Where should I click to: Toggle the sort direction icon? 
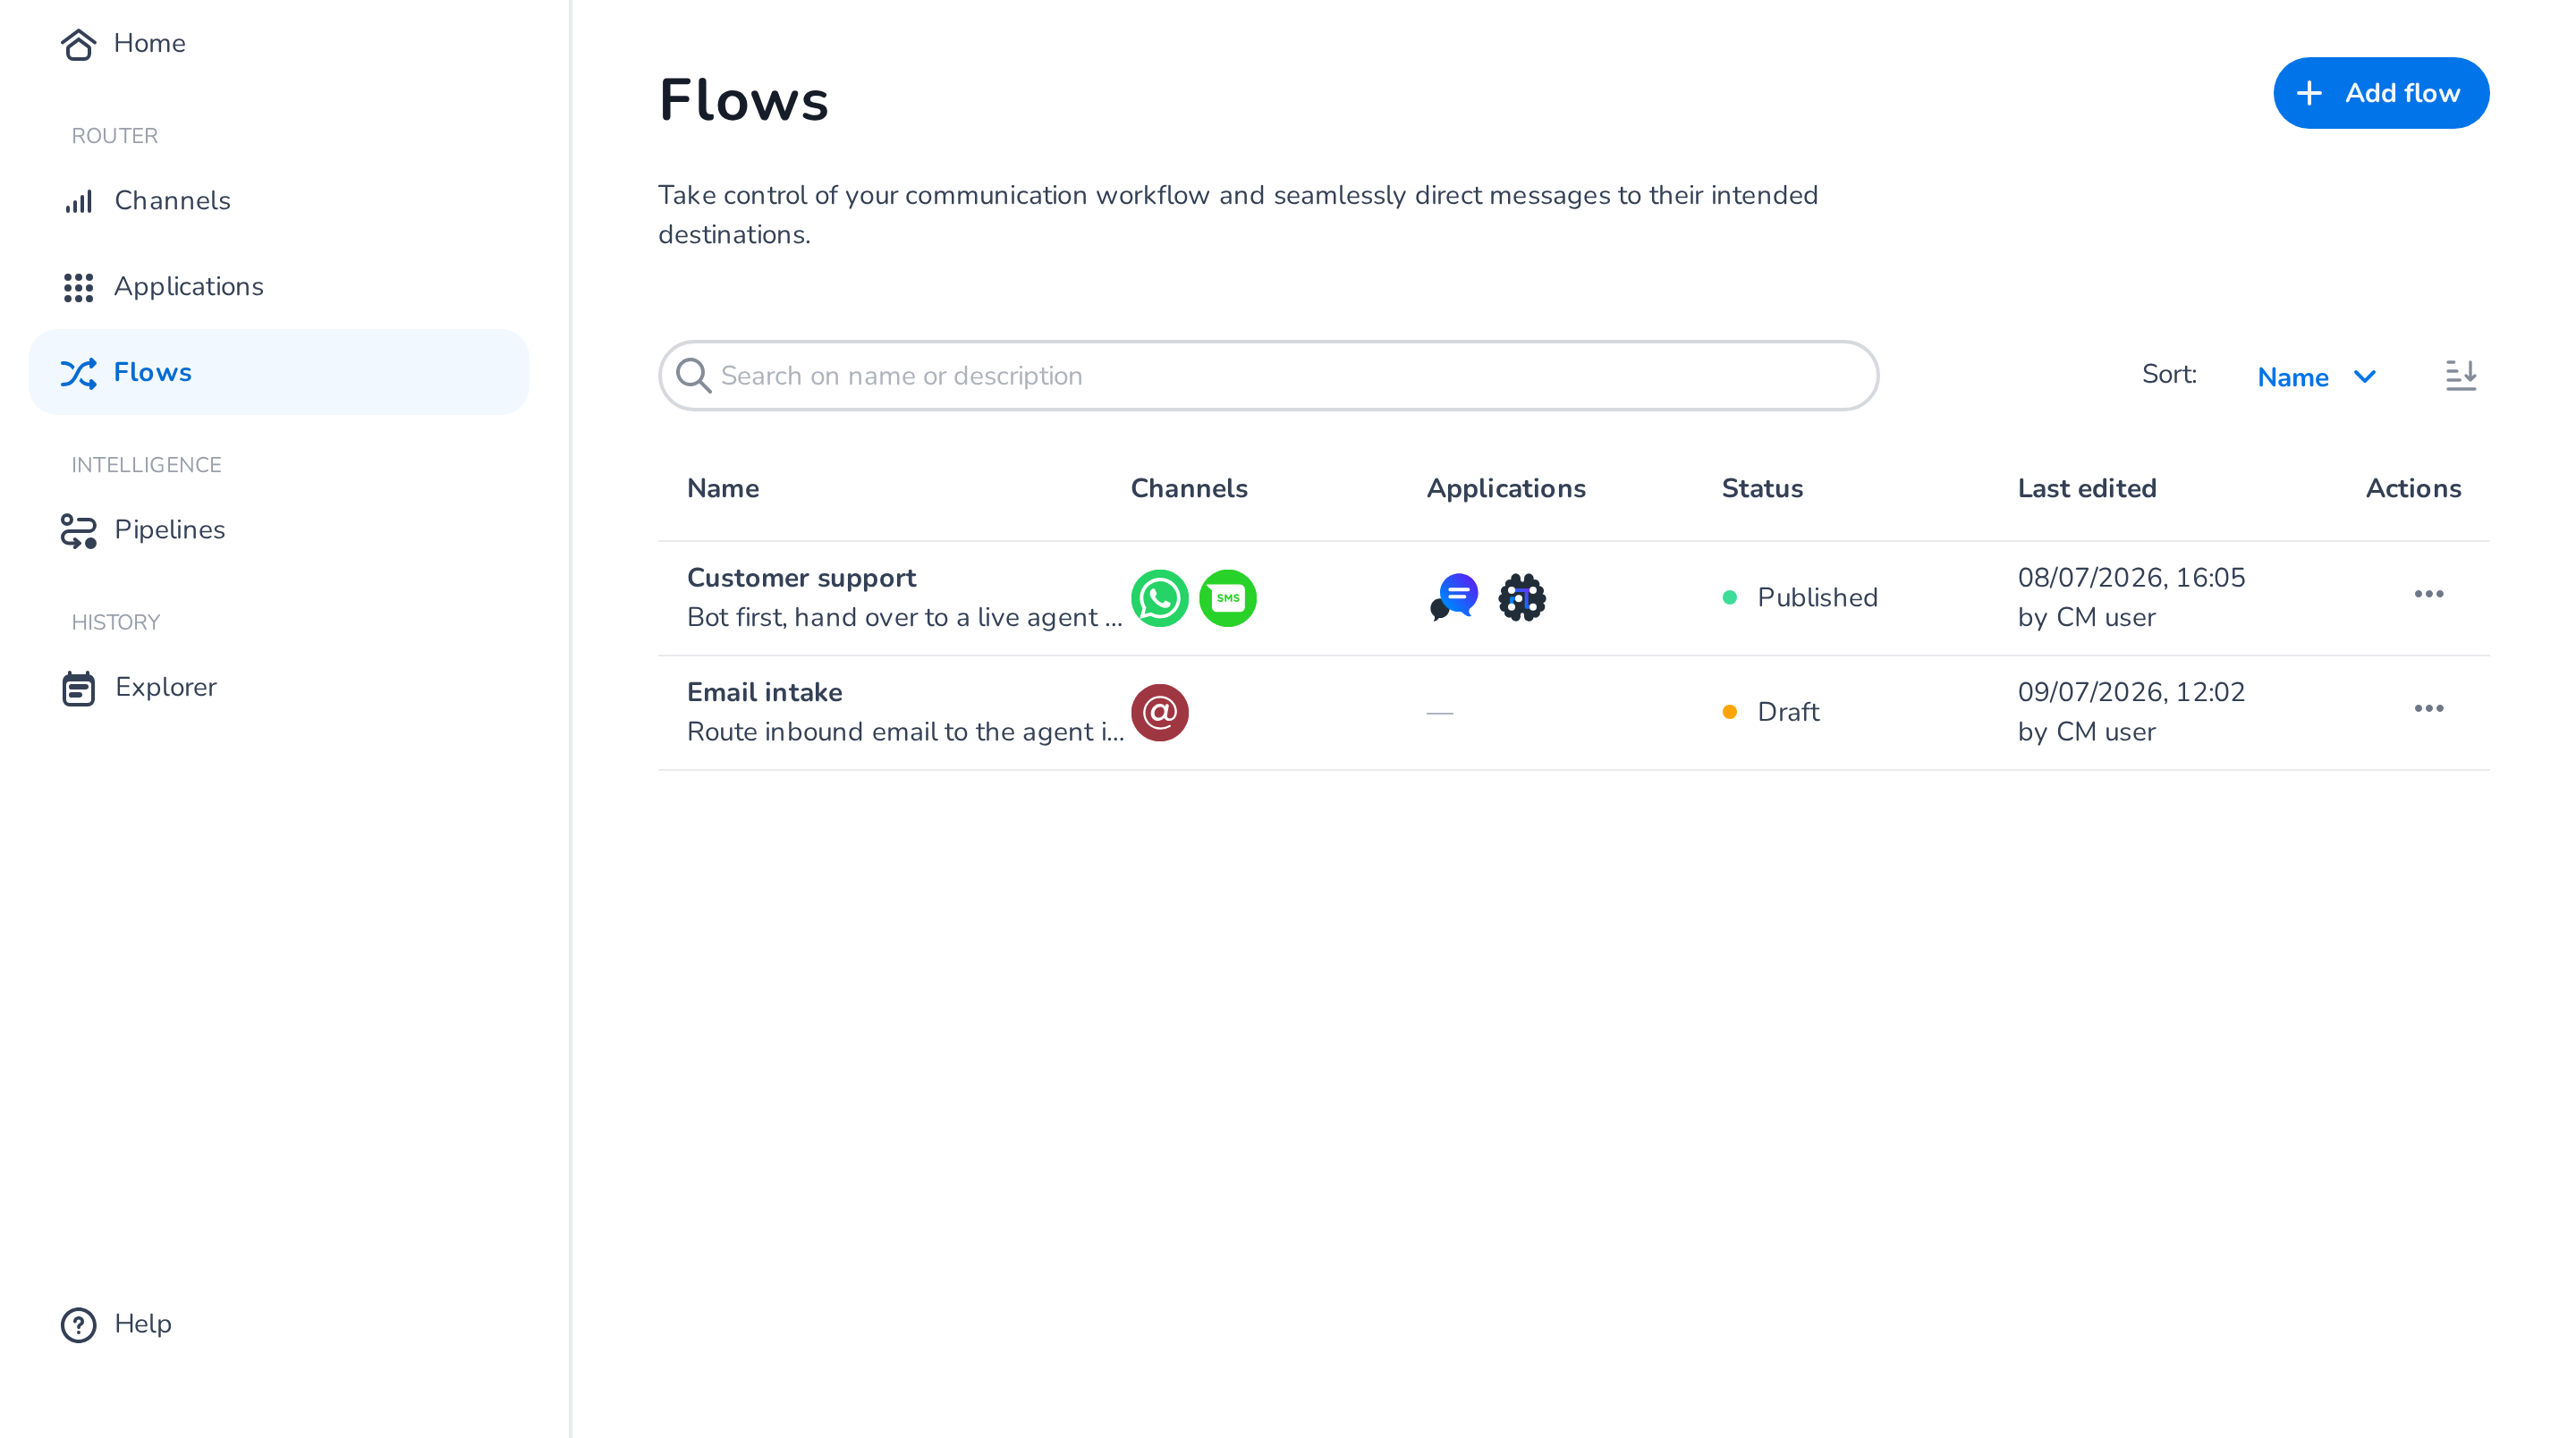click(2461, 376)
